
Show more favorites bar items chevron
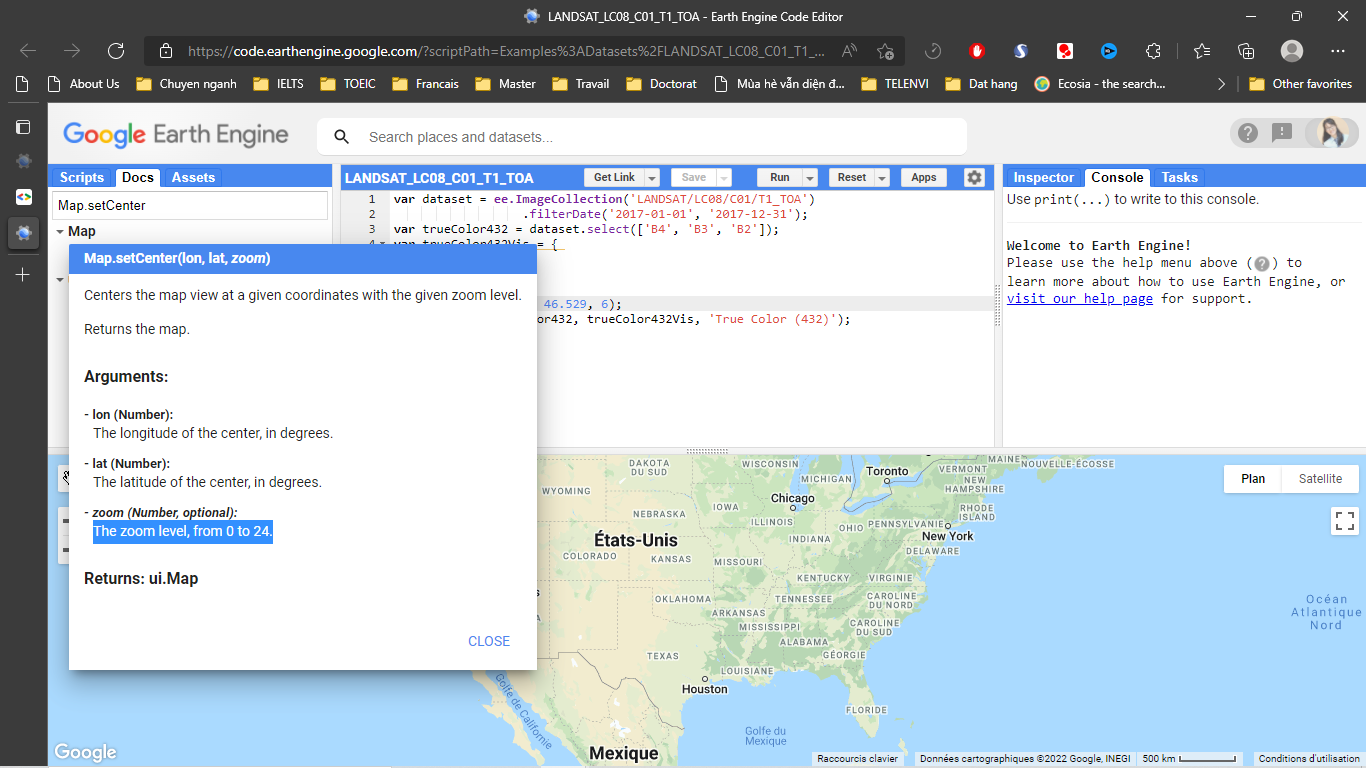tap(1221, 84)
